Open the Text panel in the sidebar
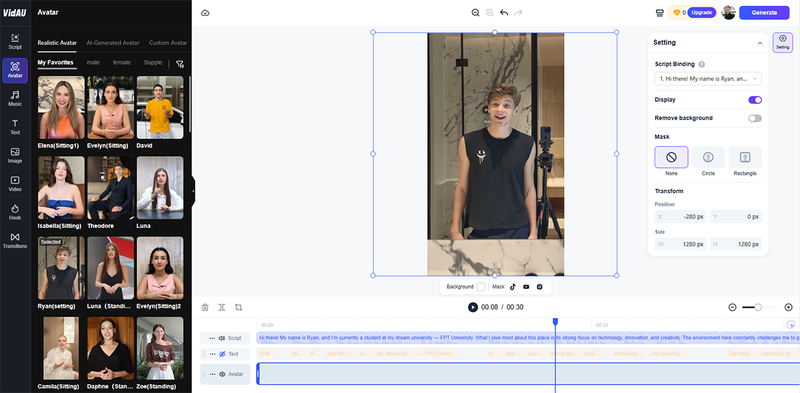The height and width of the screenshot is (393, 800). pyautogui.click(x=15, y=127)
